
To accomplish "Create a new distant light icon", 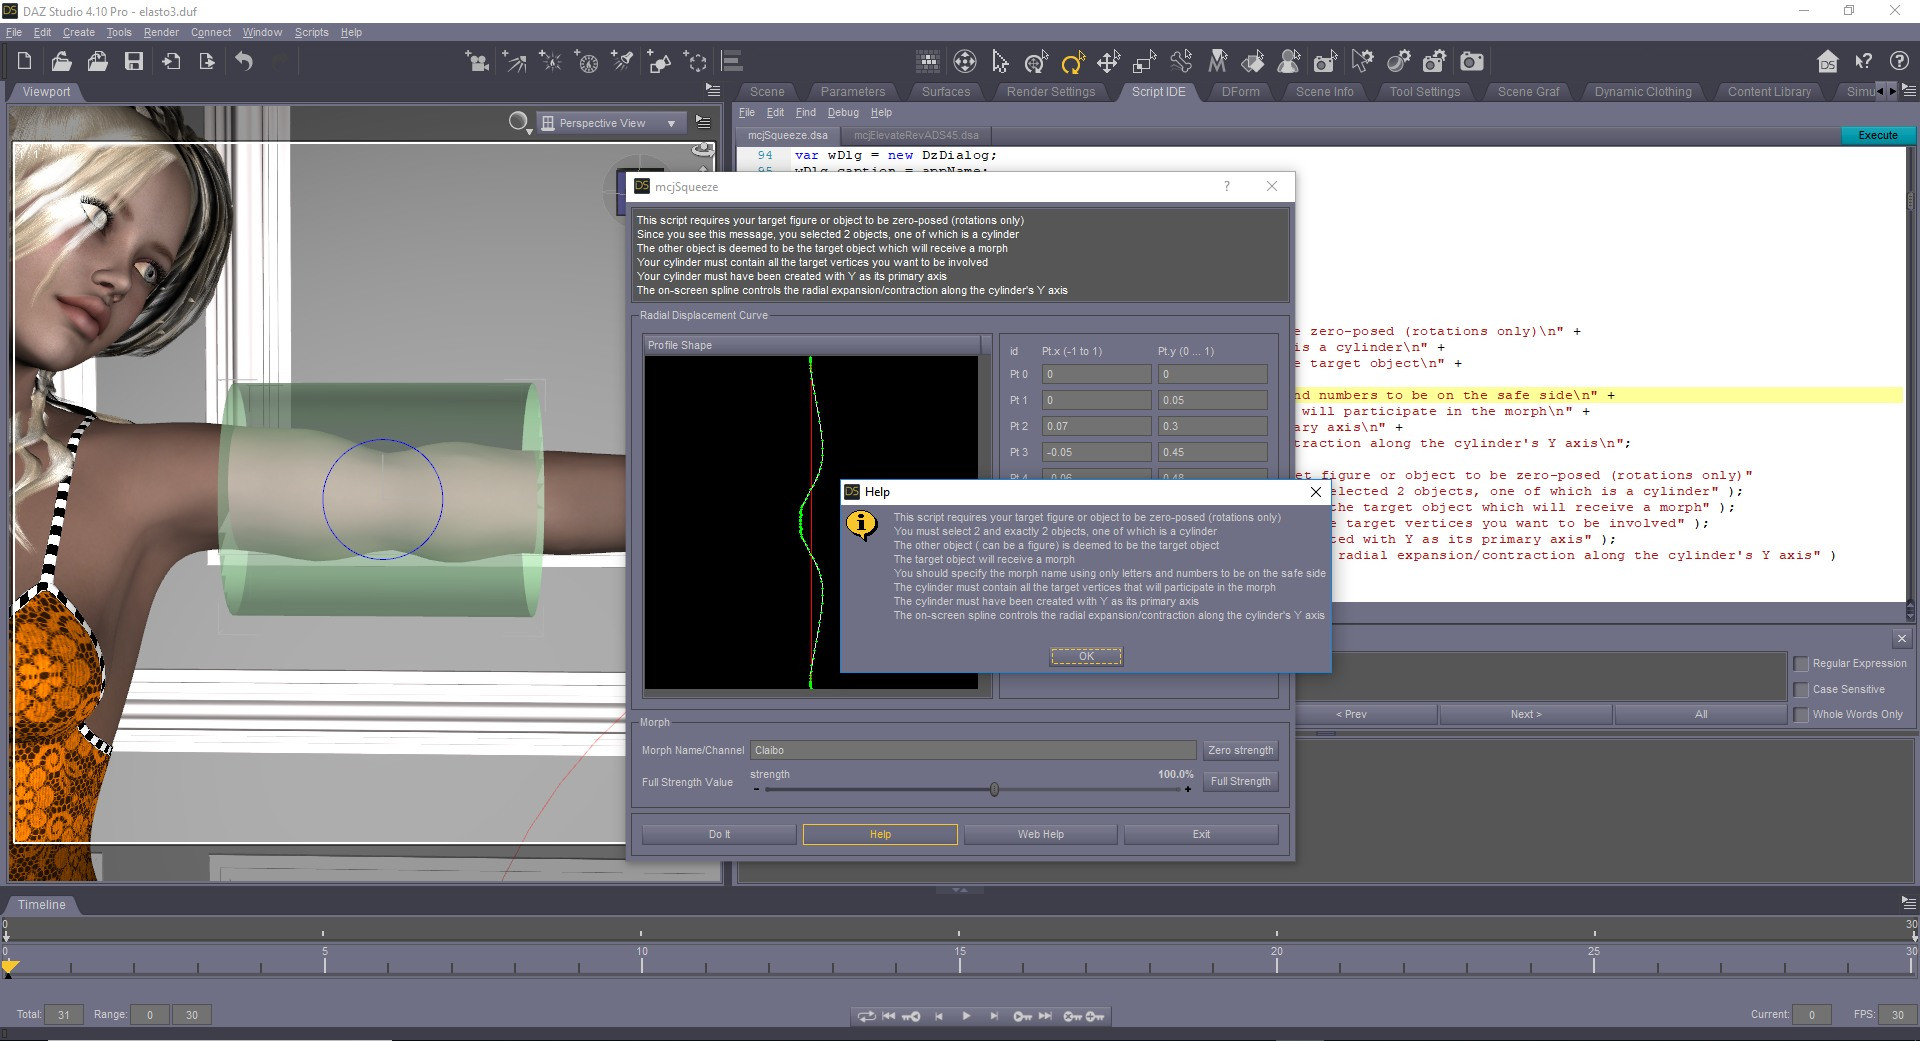I will click(x=514, y=62).
